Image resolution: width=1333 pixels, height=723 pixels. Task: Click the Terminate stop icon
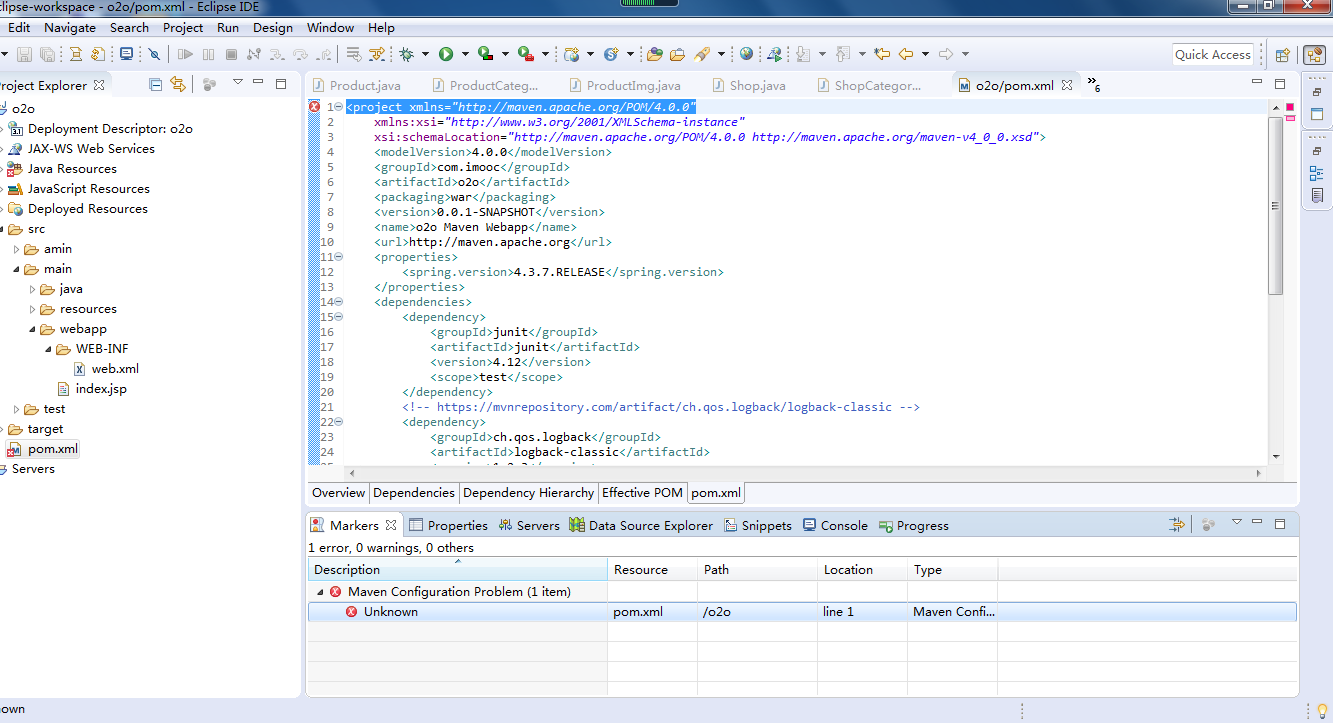231,54
